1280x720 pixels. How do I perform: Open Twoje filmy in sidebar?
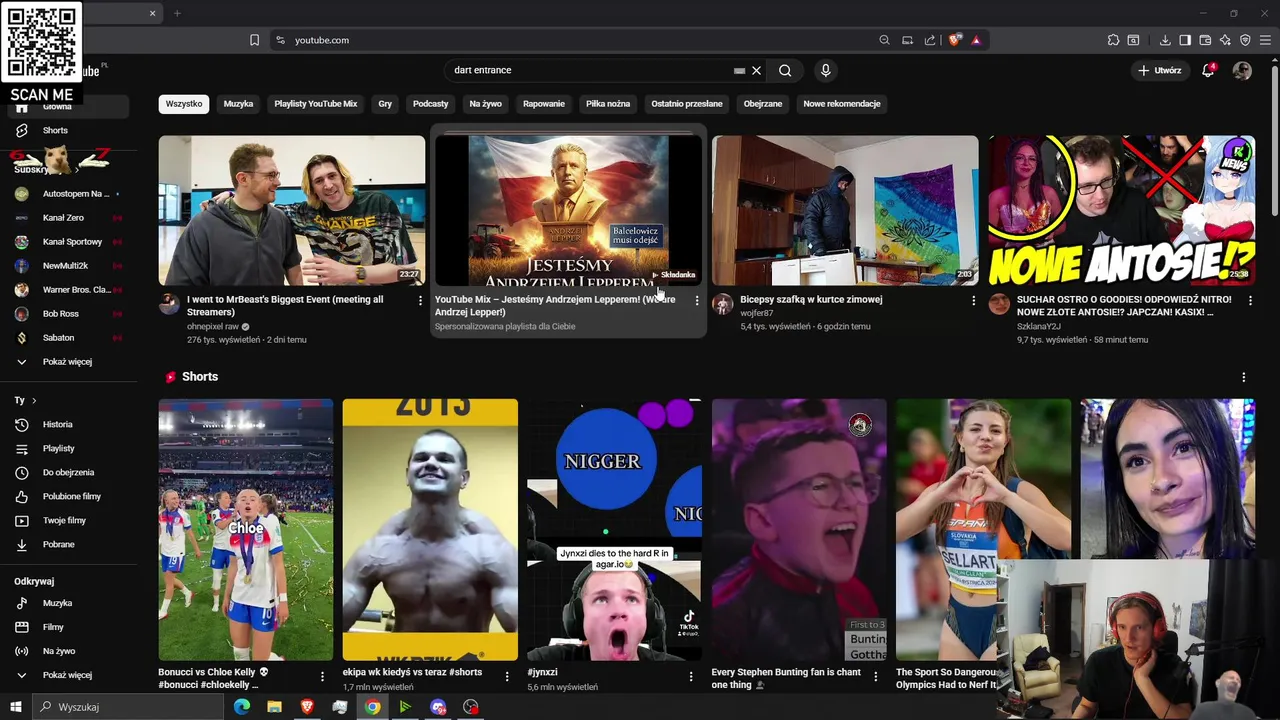(x=64, y=520)
